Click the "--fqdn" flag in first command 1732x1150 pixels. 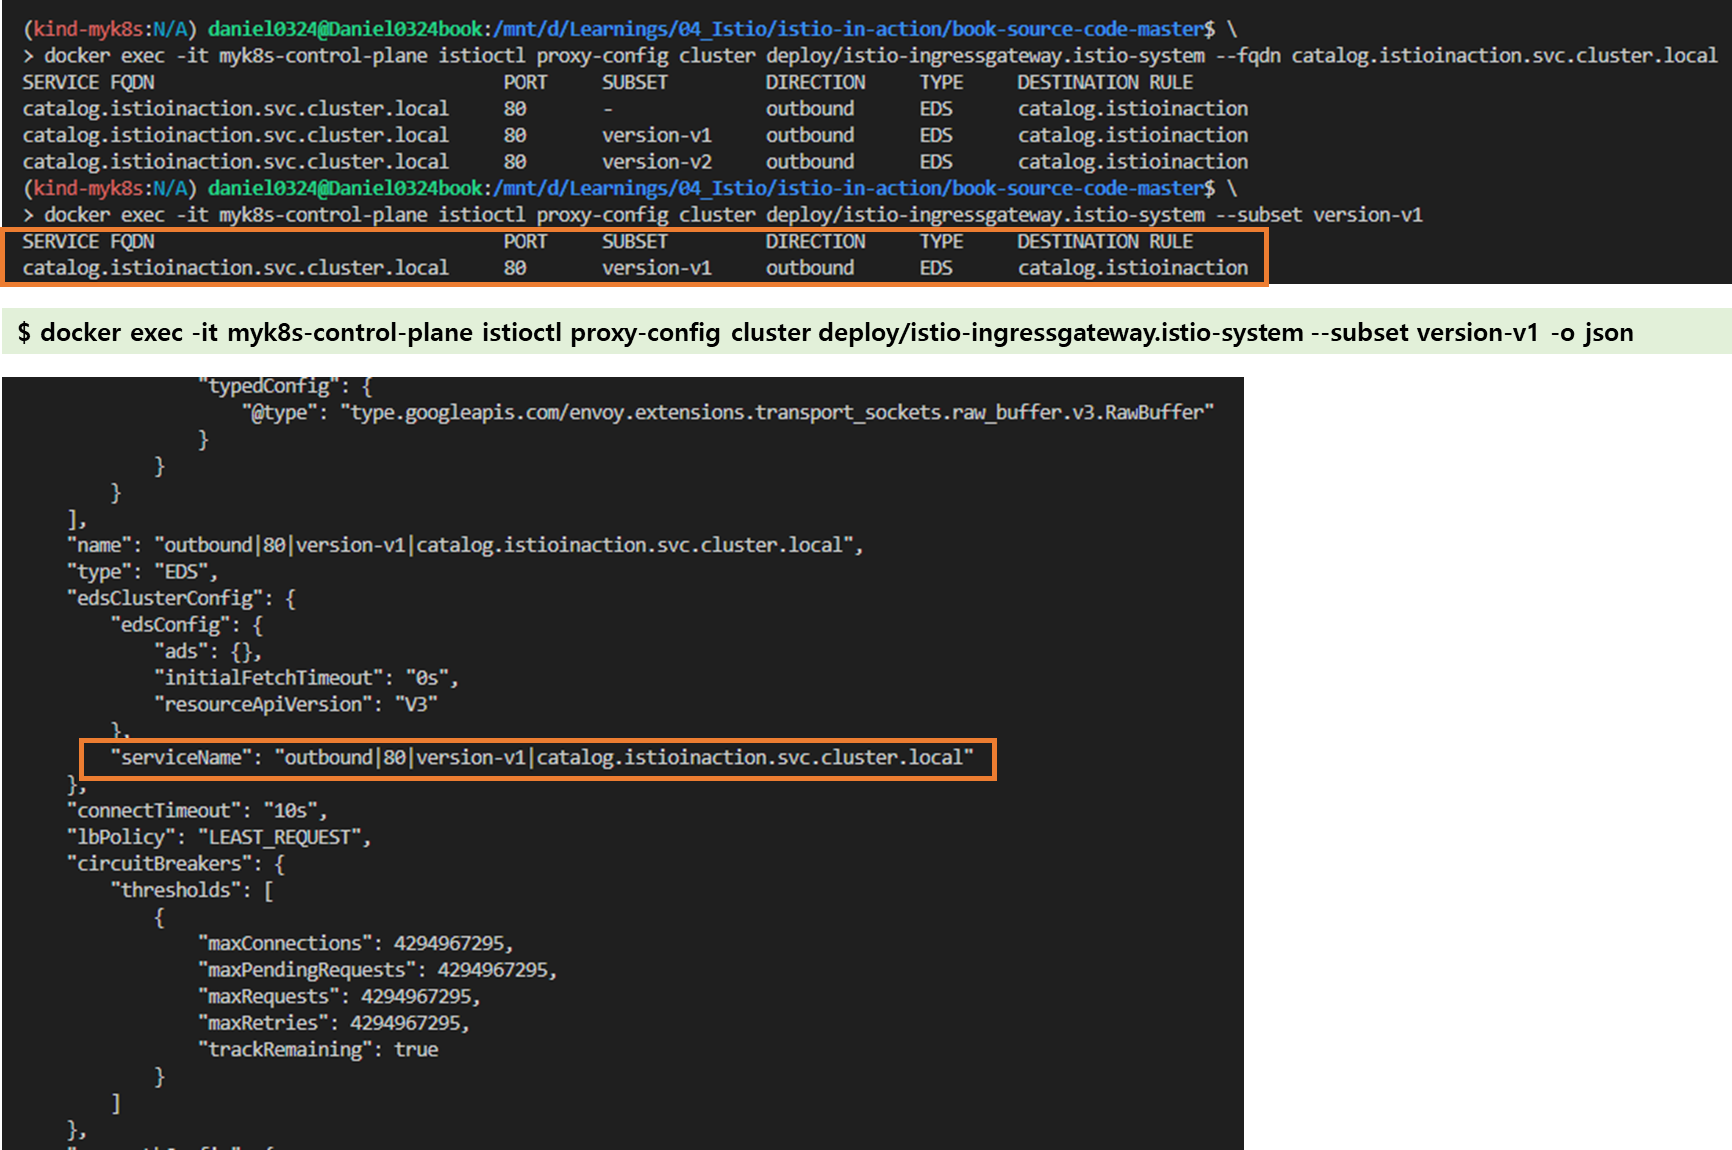tap(1248, 56)
